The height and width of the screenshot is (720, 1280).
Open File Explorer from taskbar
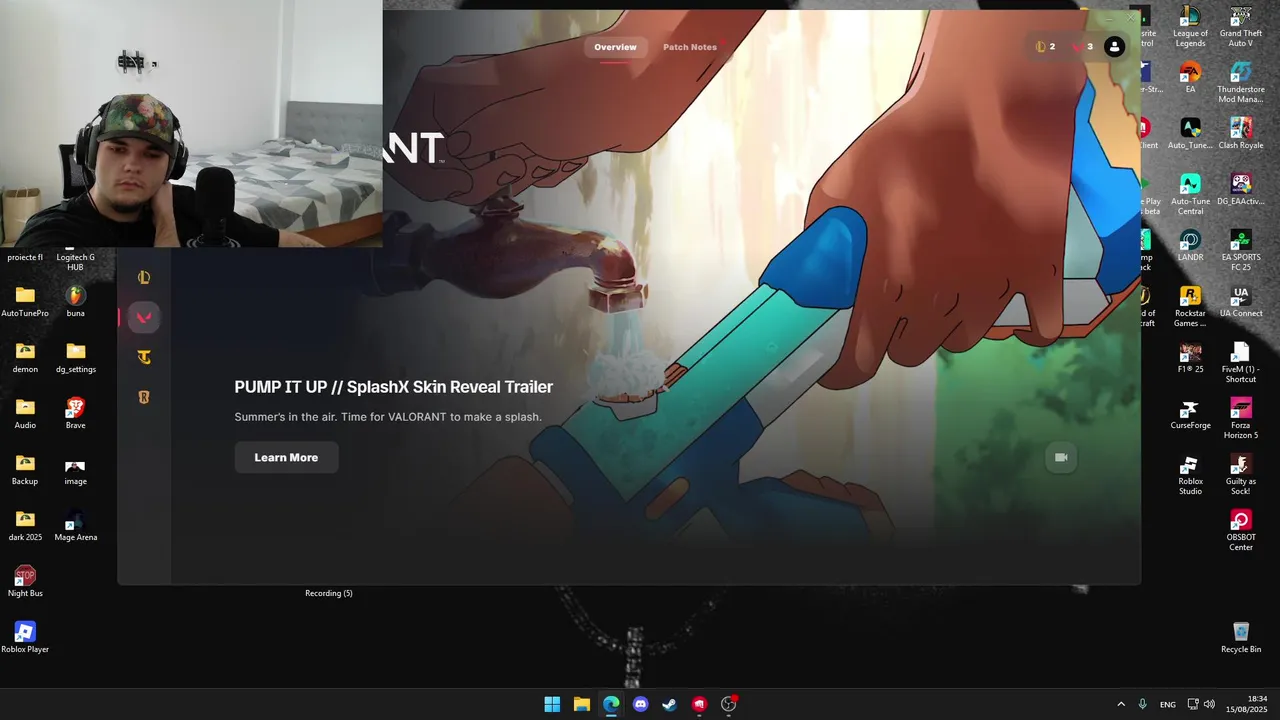(581, 704)
